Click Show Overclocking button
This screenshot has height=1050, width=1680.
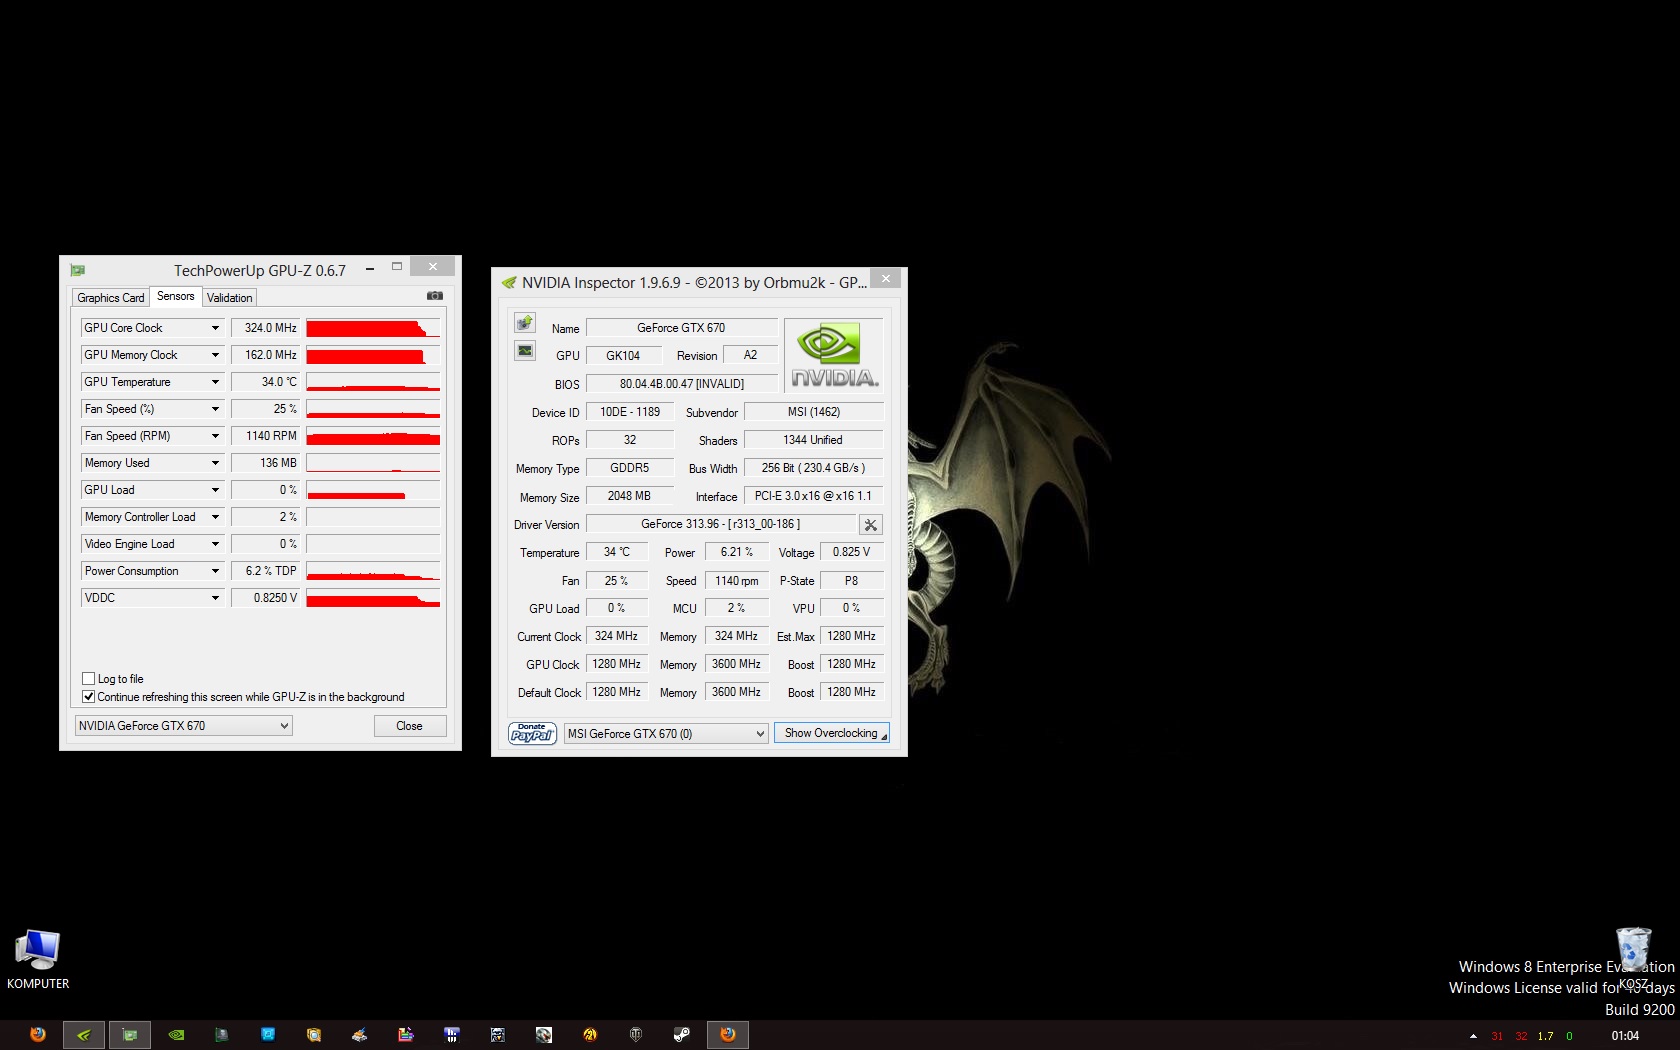tap(832, 733)
